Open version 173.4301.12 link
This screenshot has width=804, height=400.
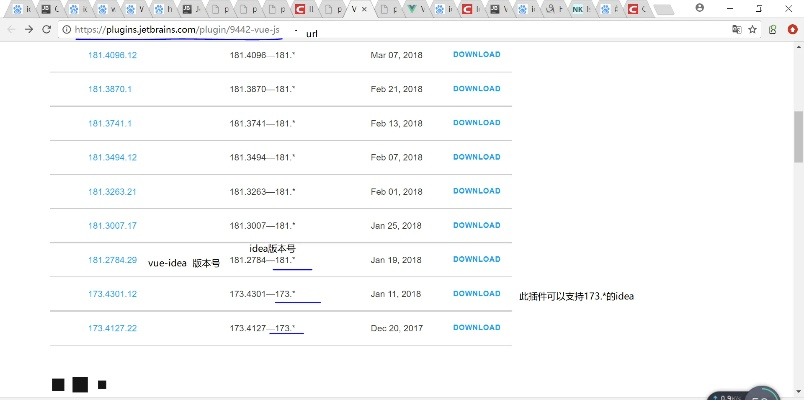pos(112,294)
